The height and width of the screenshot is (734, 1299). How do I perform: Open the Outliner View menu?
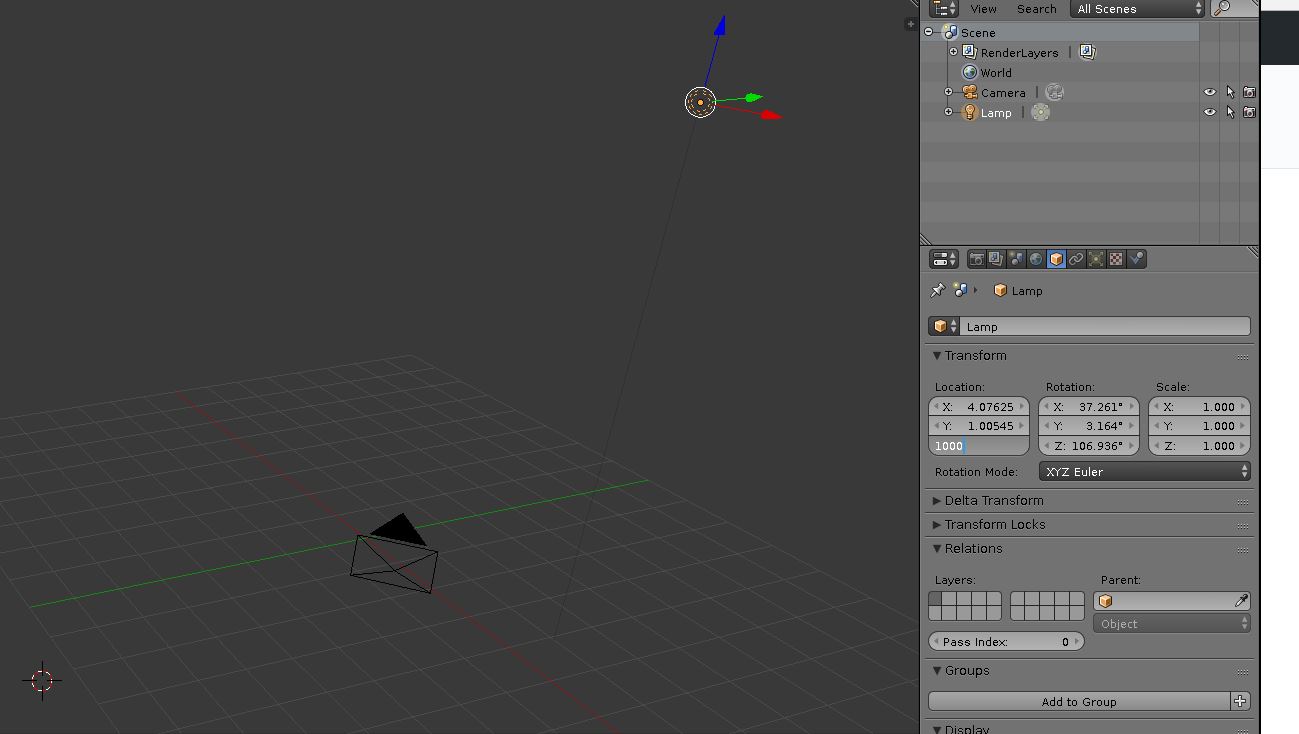tap(983, 9)
